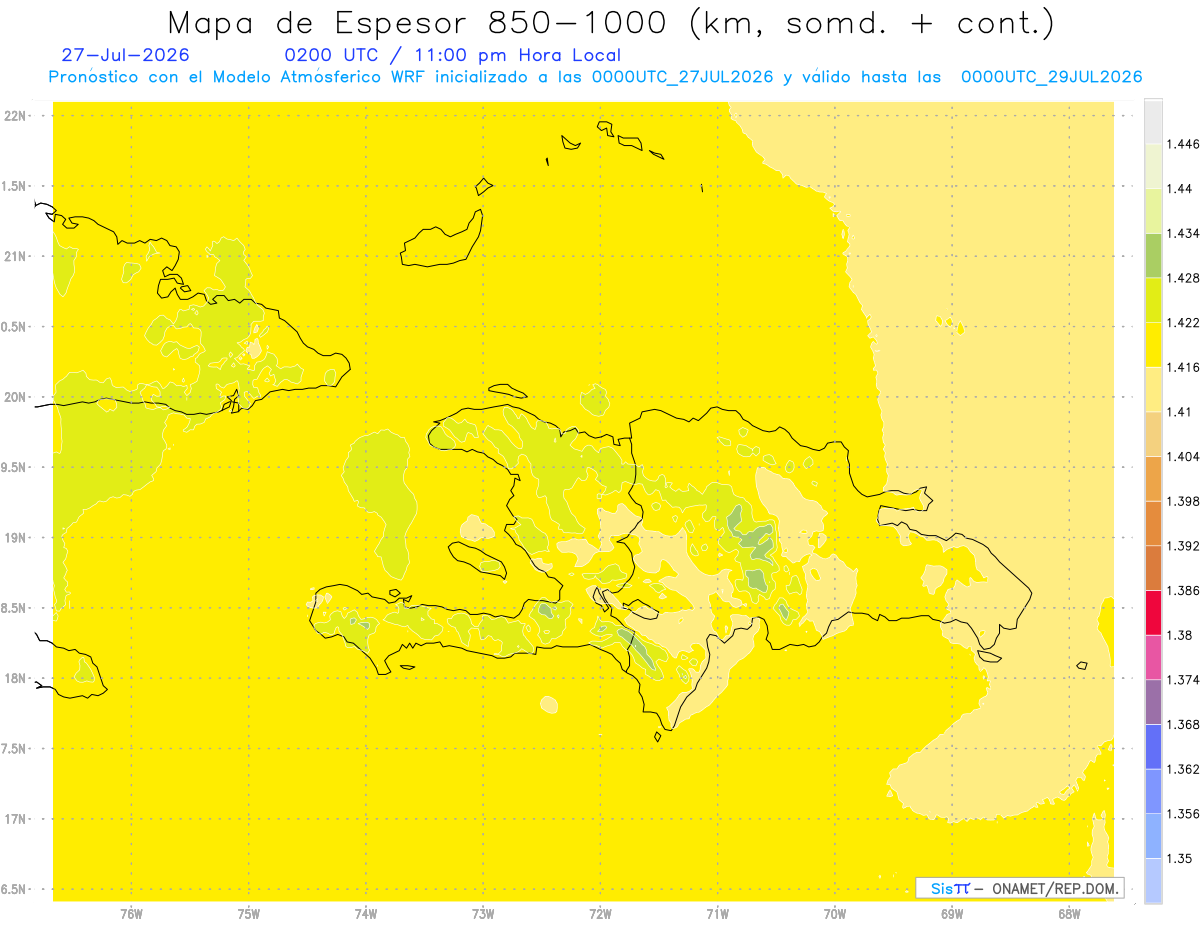Click the '8.5N' latitude label
1200x927 pixels.
click(x=16, y=608)
